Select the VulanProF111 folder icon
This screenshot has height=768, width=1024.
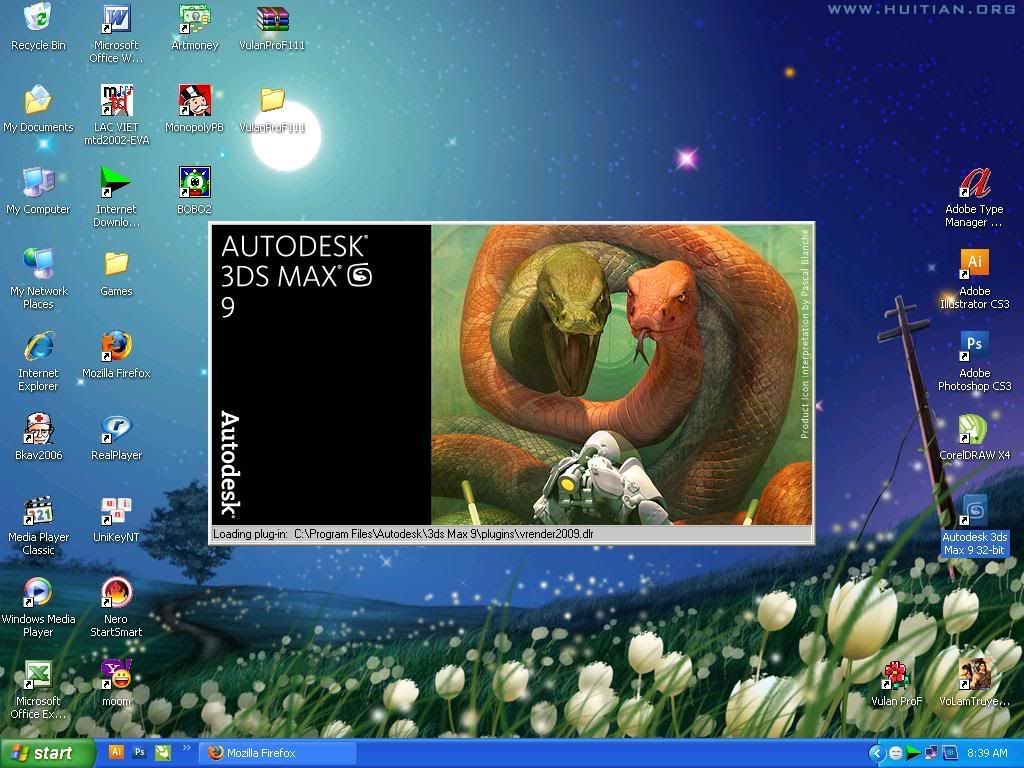272,109
